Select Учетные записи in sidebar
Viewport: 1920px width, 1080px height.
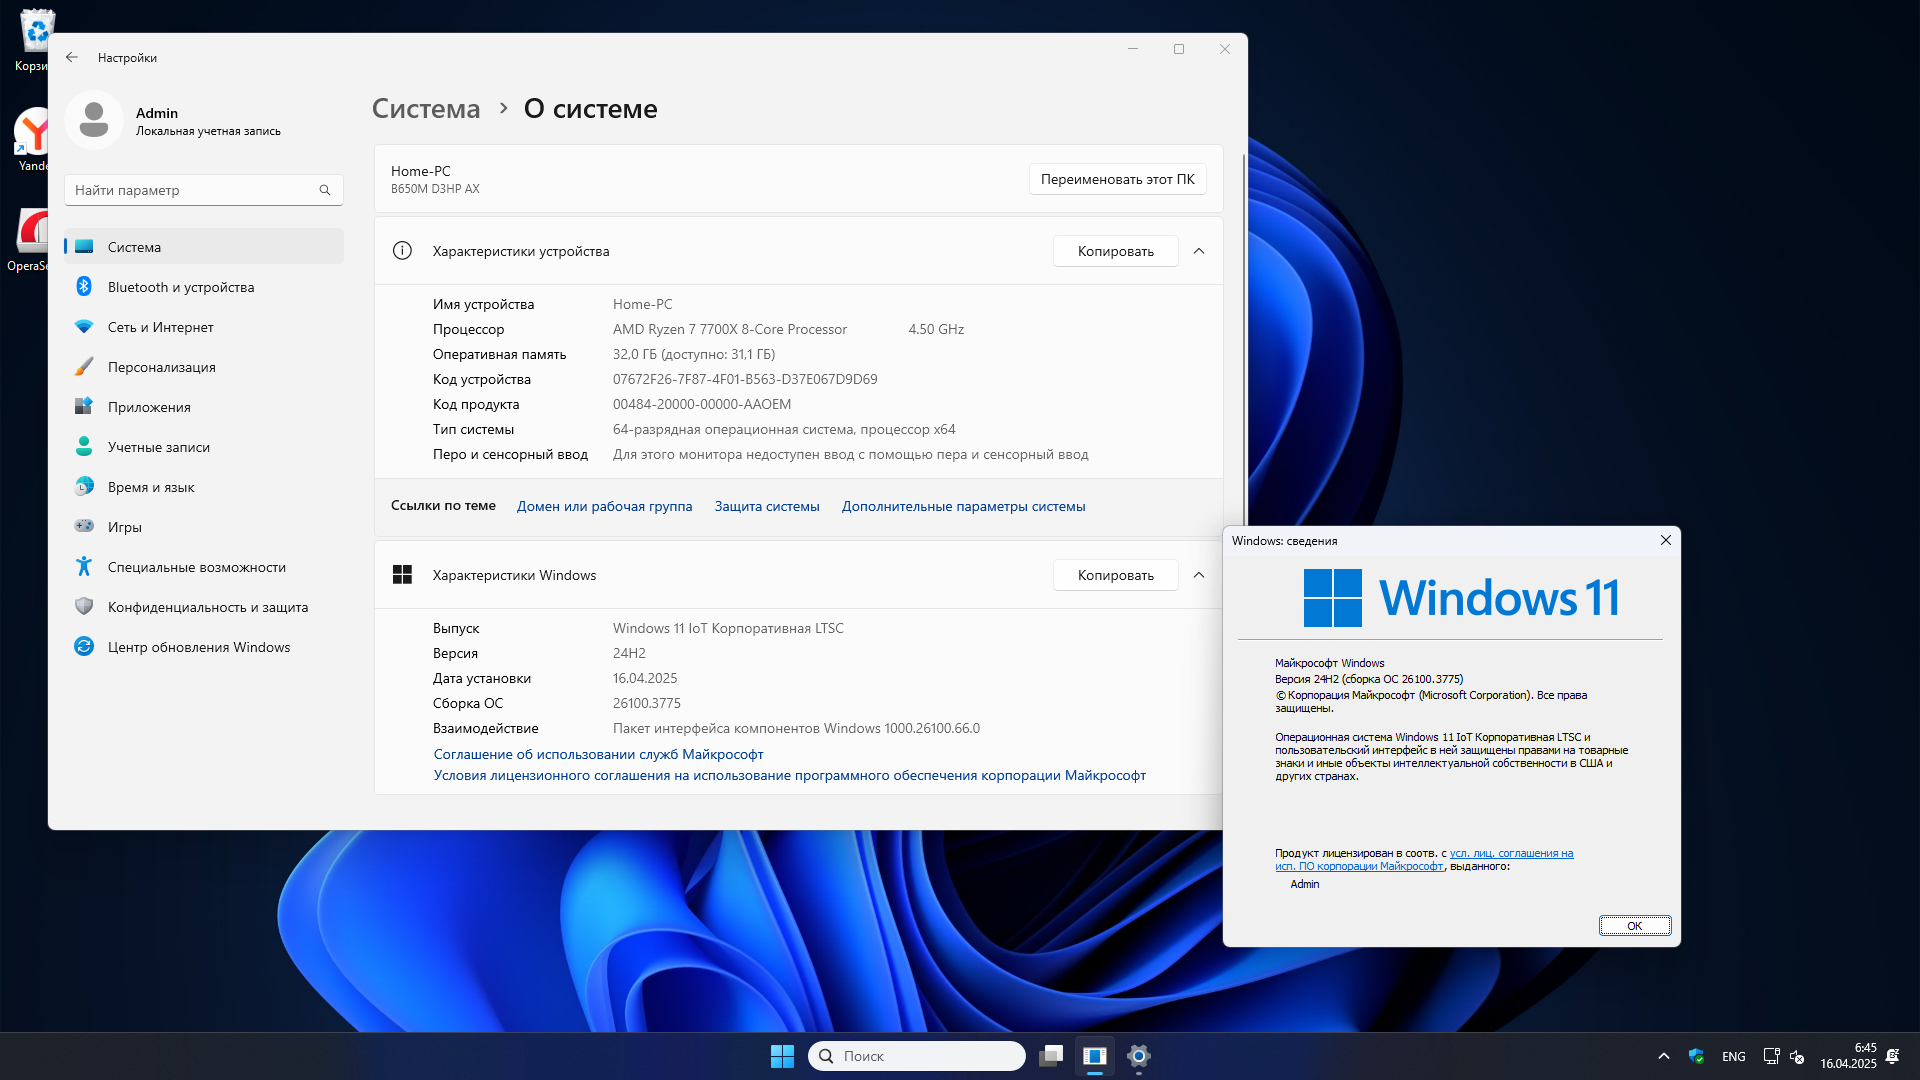(x=158, y=447)
